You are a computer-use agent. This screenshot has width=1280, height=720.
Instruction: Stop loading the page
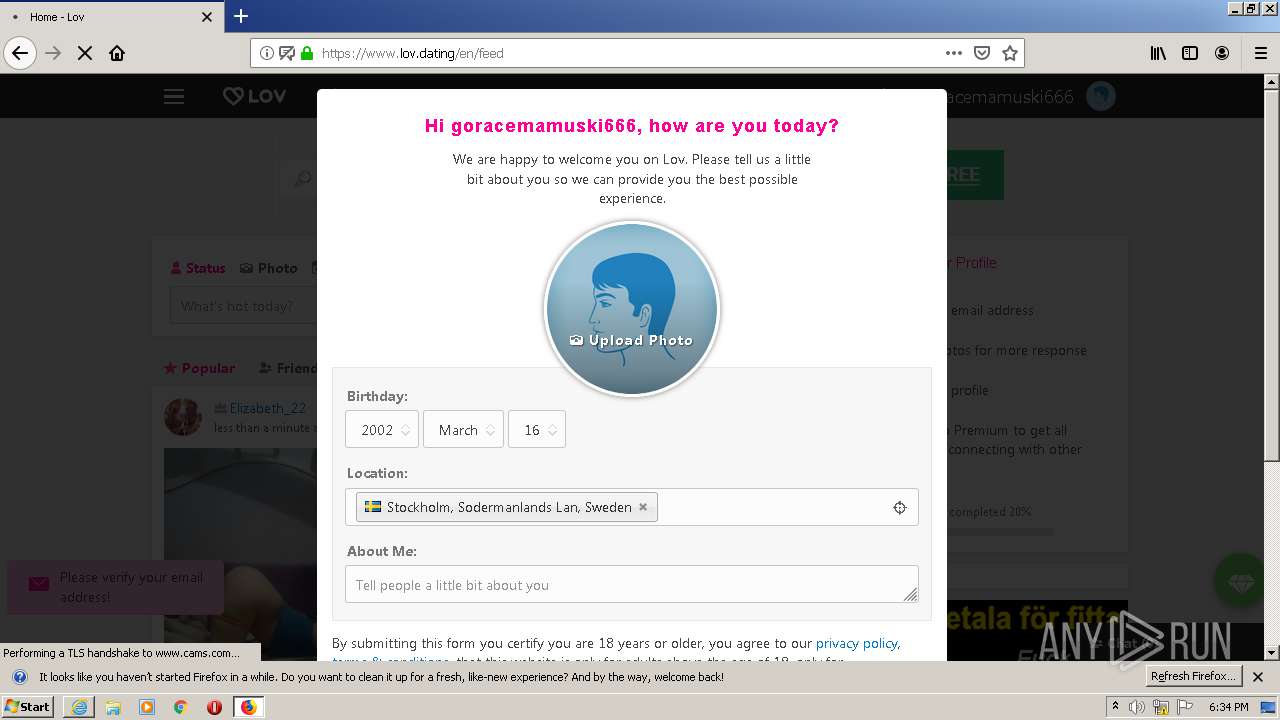[85, 53]
